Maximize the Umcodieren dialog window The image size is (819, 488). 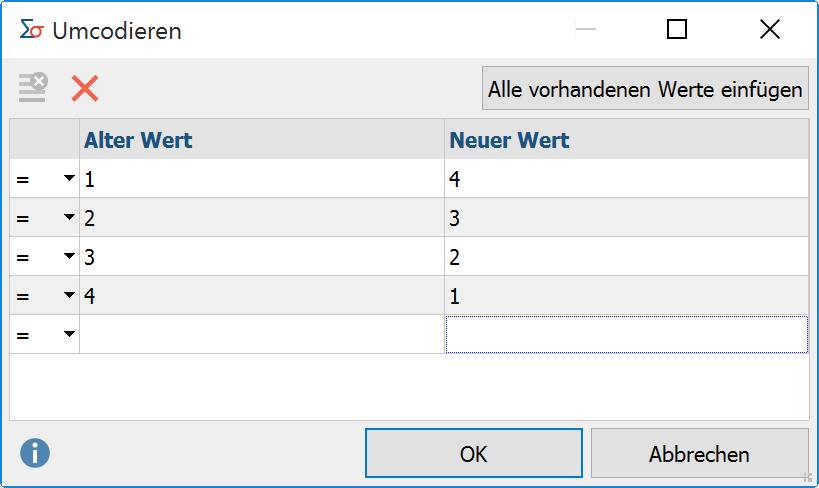tap(677, 30)
